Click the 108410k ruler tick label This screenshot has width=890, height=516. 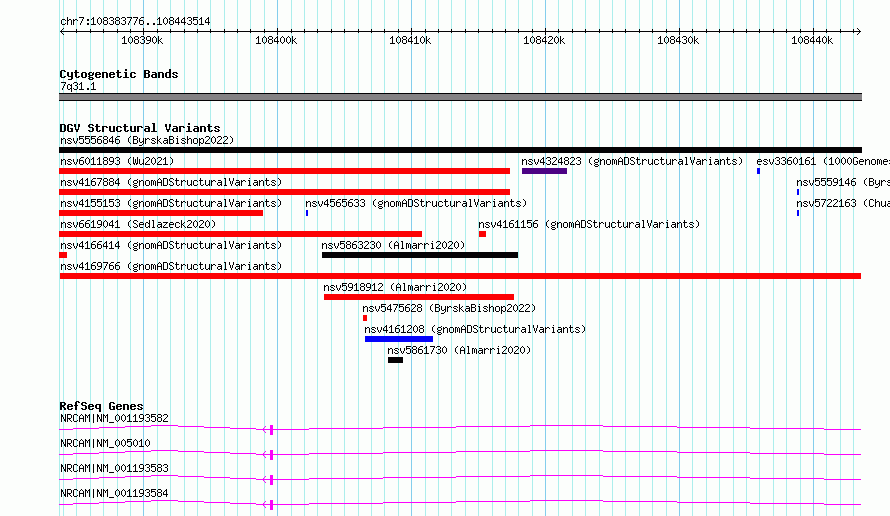[x=410, y=40]
